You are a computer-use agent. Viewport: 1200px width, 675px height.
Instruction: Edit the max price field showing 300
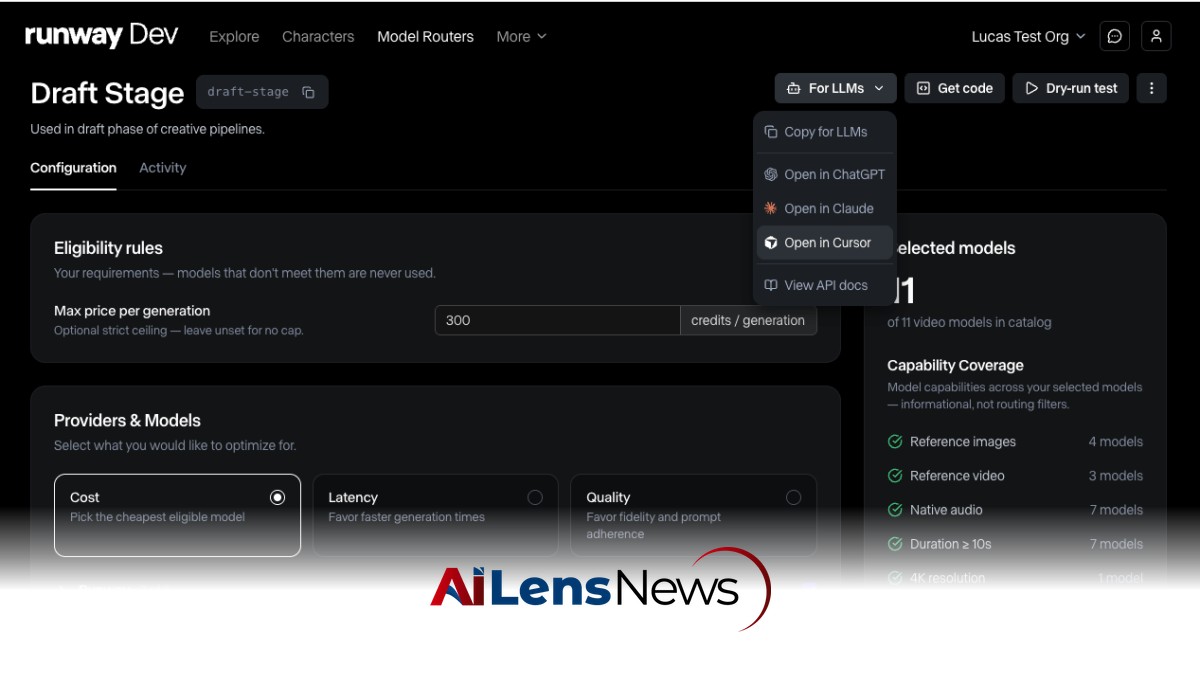[557, 320]
